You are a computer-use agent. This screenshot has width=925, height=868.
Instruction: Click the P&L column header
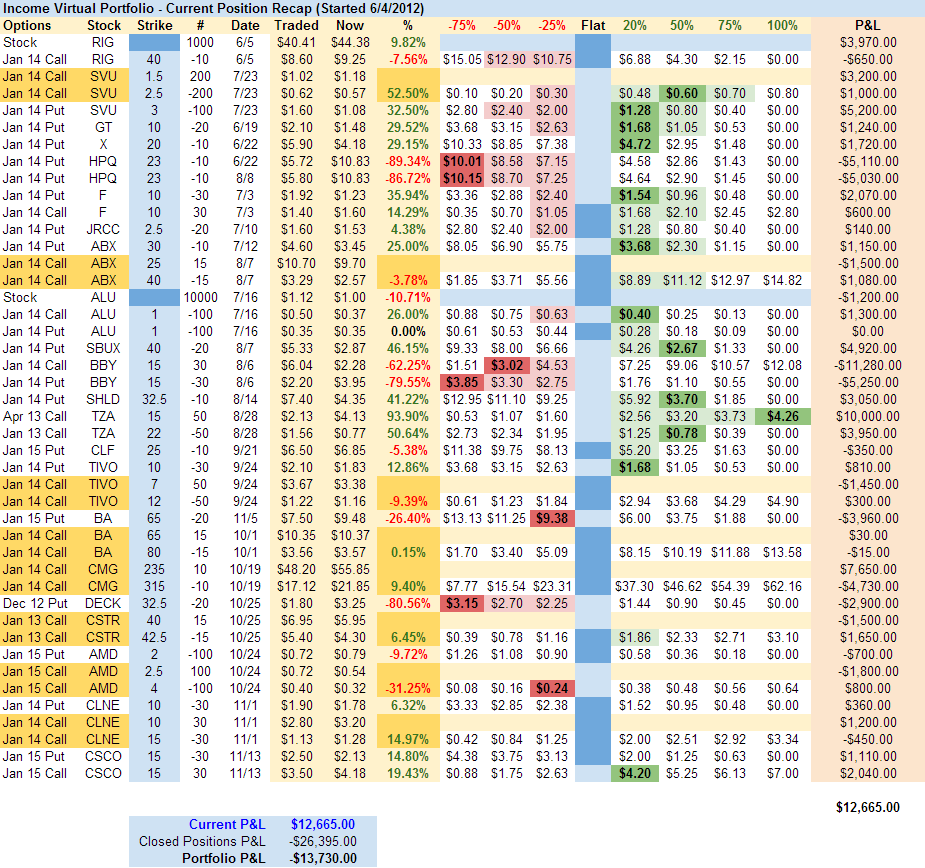tap(868, 25)
